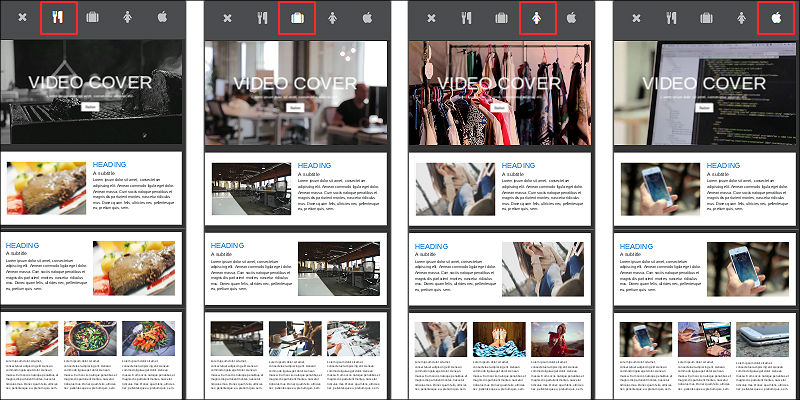800x400 pixels.
Task: Select the briefcase icon in the tech-themed panel
Action: [x=706, y=18]
